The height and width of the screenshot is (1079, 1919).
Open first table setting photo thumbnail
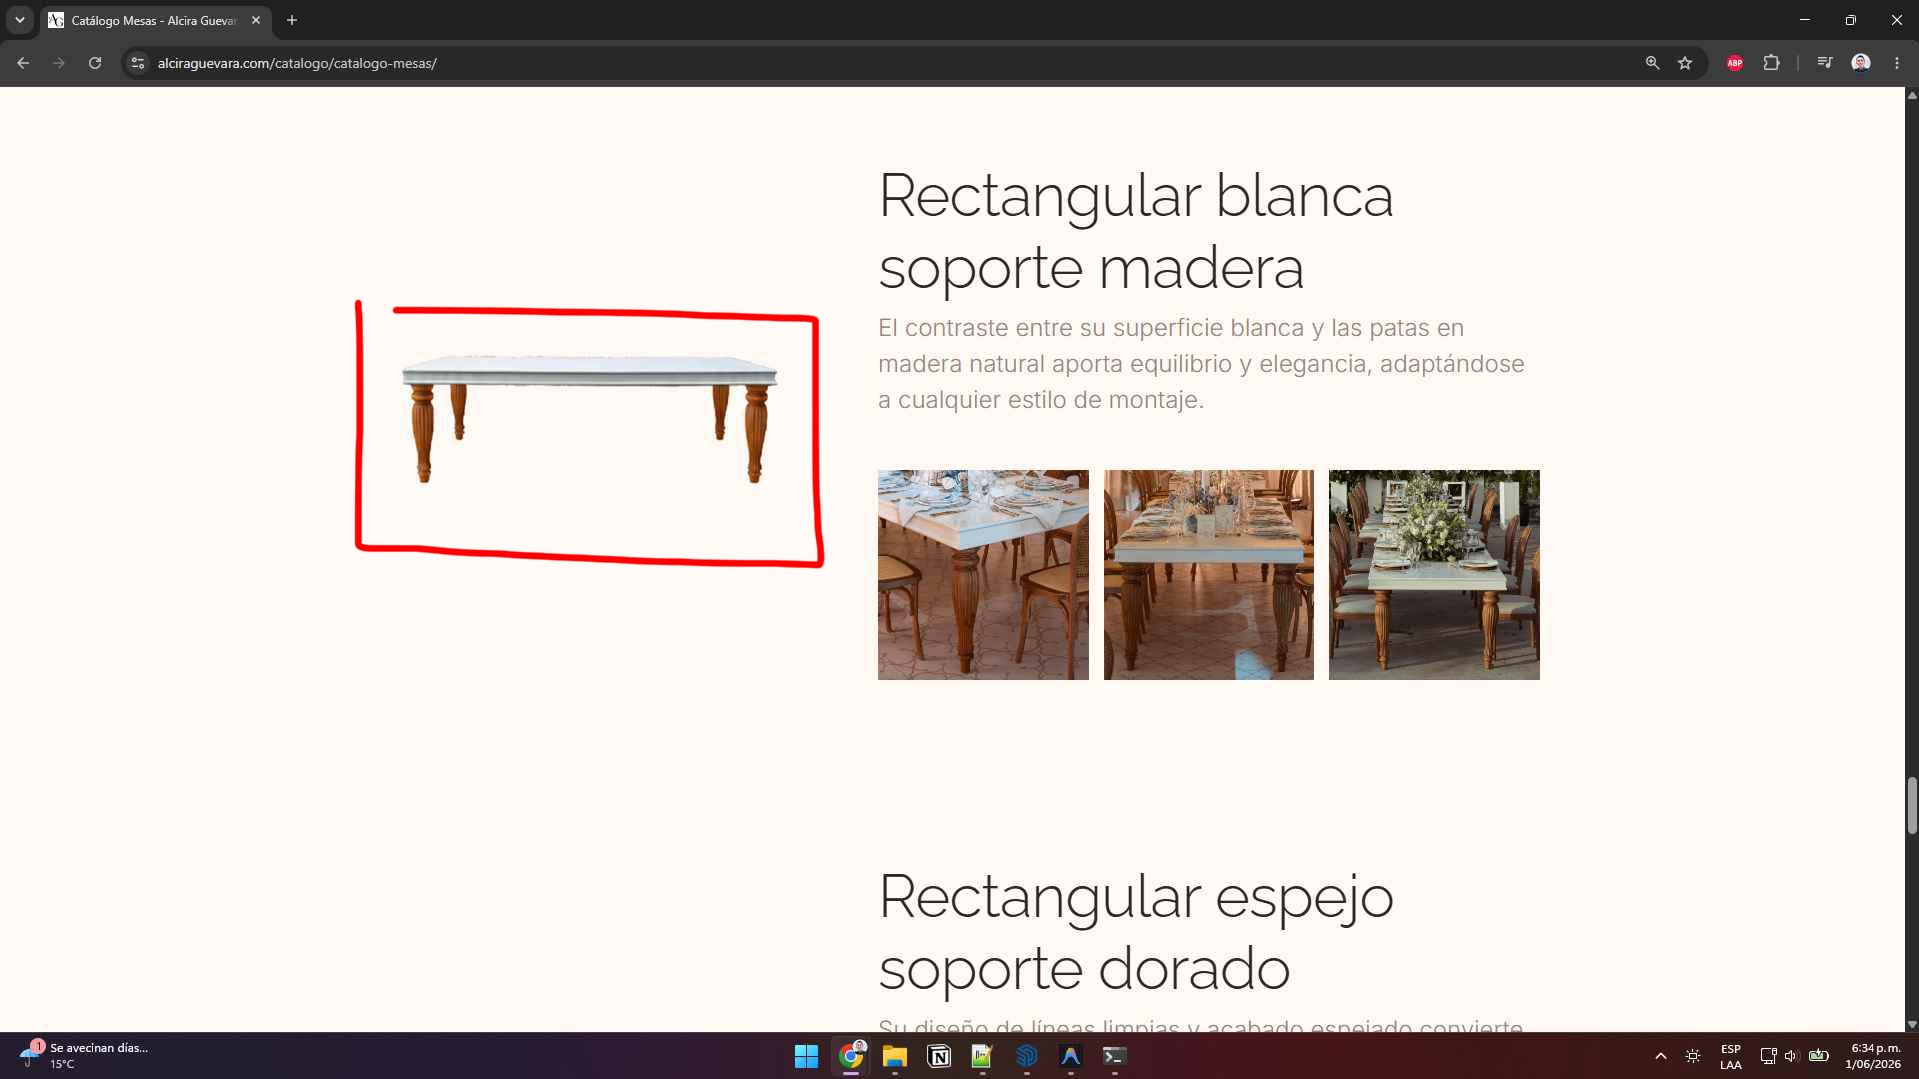click(x=983, y=575)
